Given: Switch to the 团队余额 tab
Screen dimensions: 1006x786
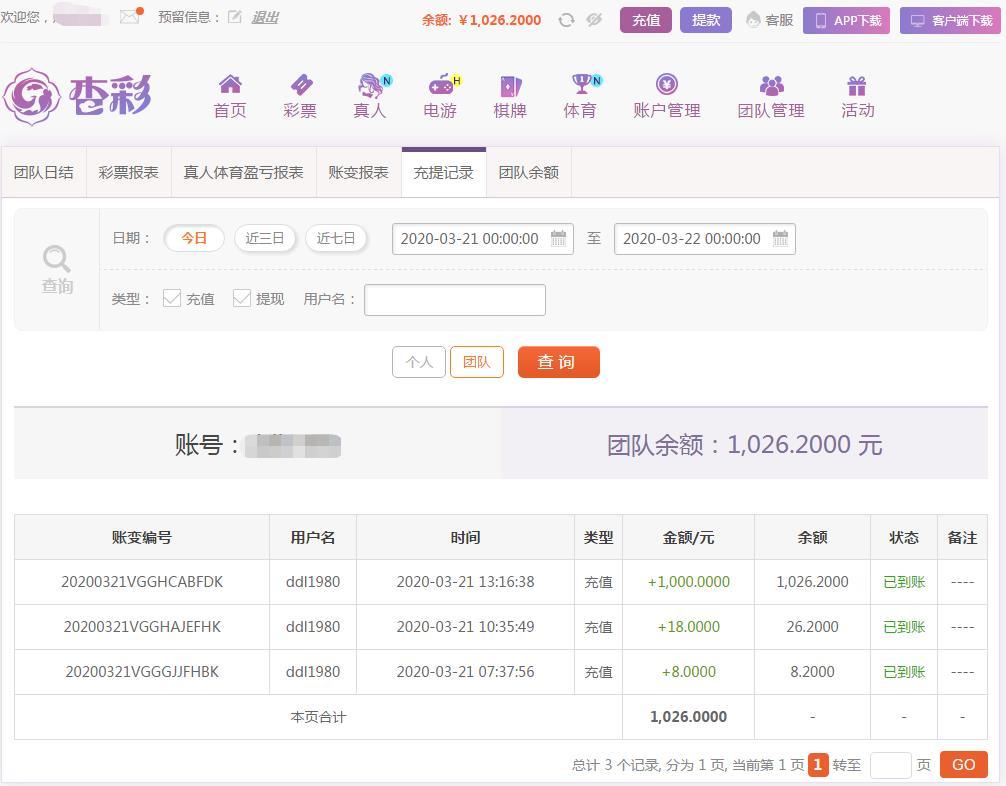Looking at the screenshot, I should (528, 172).
